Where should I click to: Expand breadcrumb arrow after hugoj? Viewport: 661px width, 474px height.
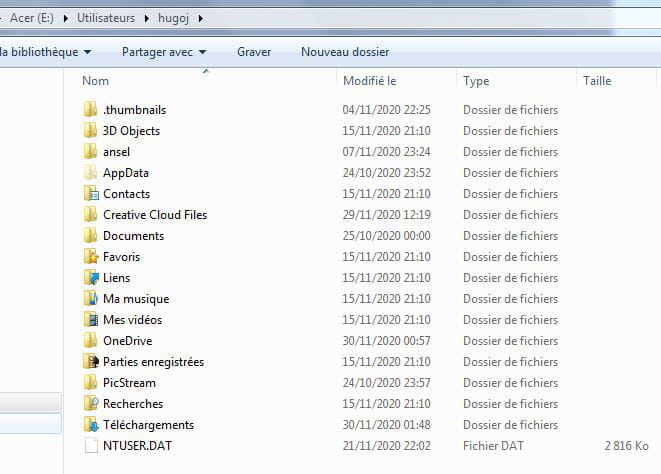201,19
